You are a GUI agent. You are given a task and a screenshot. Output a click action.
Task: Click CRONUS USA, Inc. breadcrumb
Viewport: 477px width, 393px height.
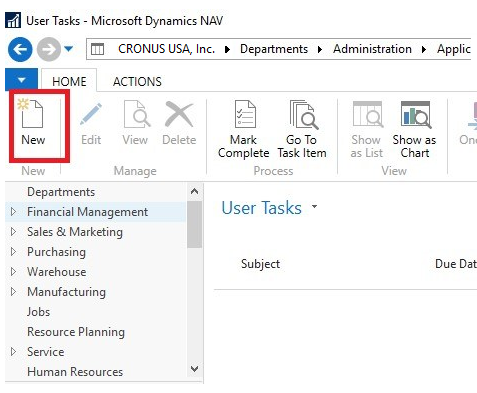166,49
